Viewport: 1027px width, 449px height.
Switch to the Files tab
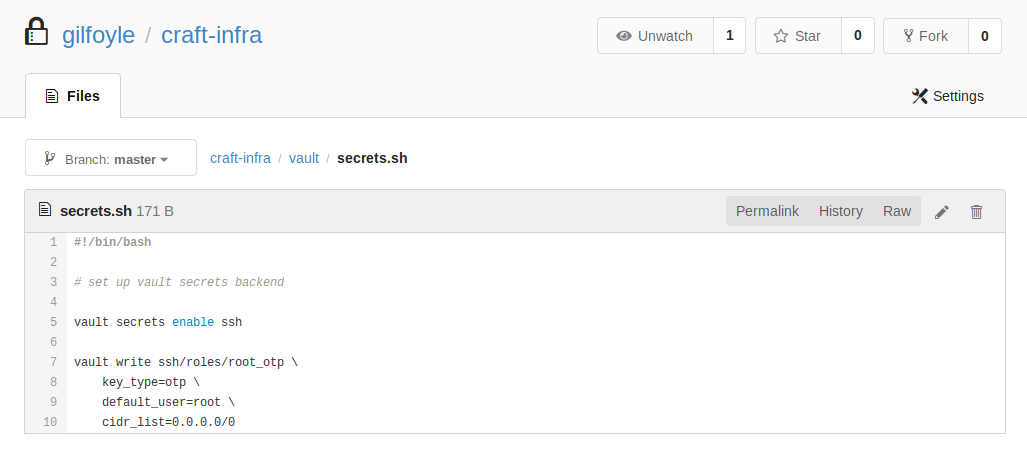73,96
